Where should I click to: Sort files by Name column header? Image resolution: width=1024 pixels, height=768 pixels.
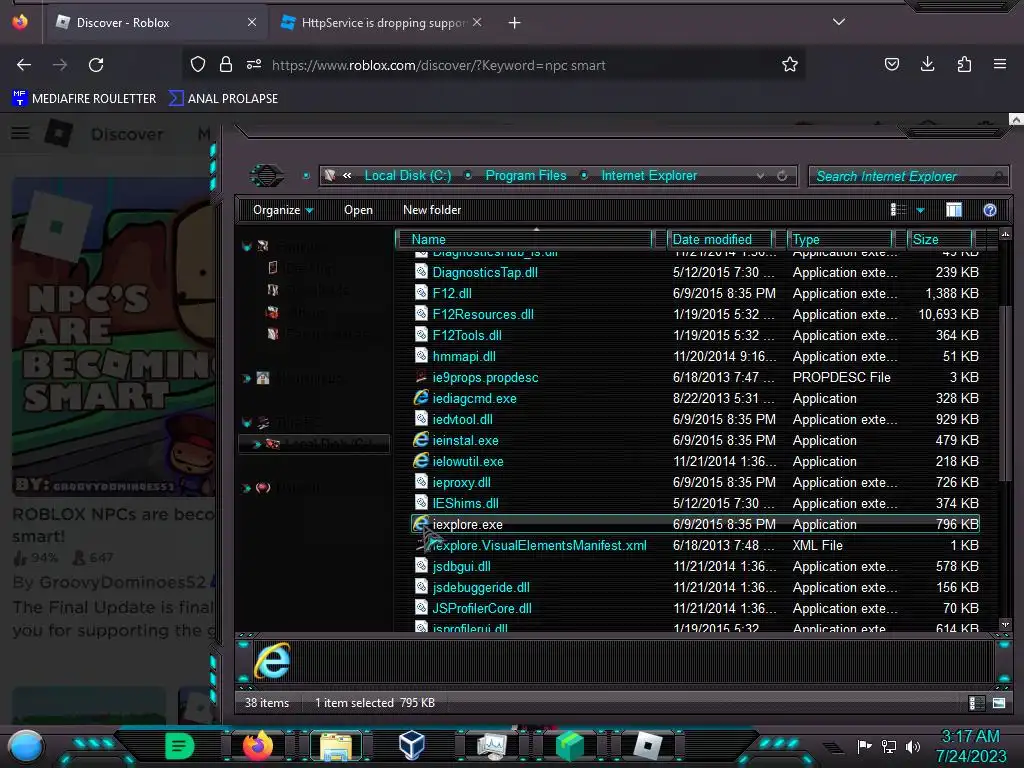point(524,240)
